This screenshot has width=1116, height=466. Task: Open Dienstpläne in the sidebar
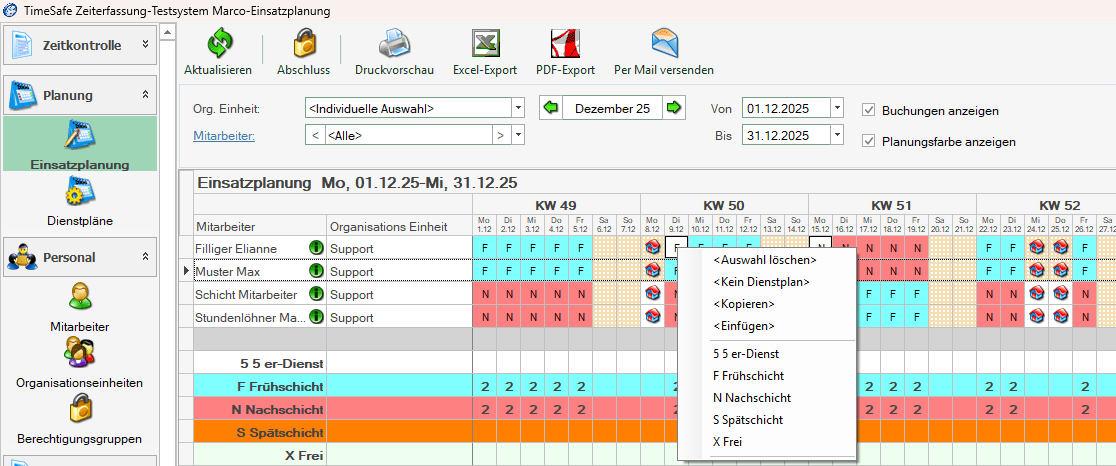(80, 201)
